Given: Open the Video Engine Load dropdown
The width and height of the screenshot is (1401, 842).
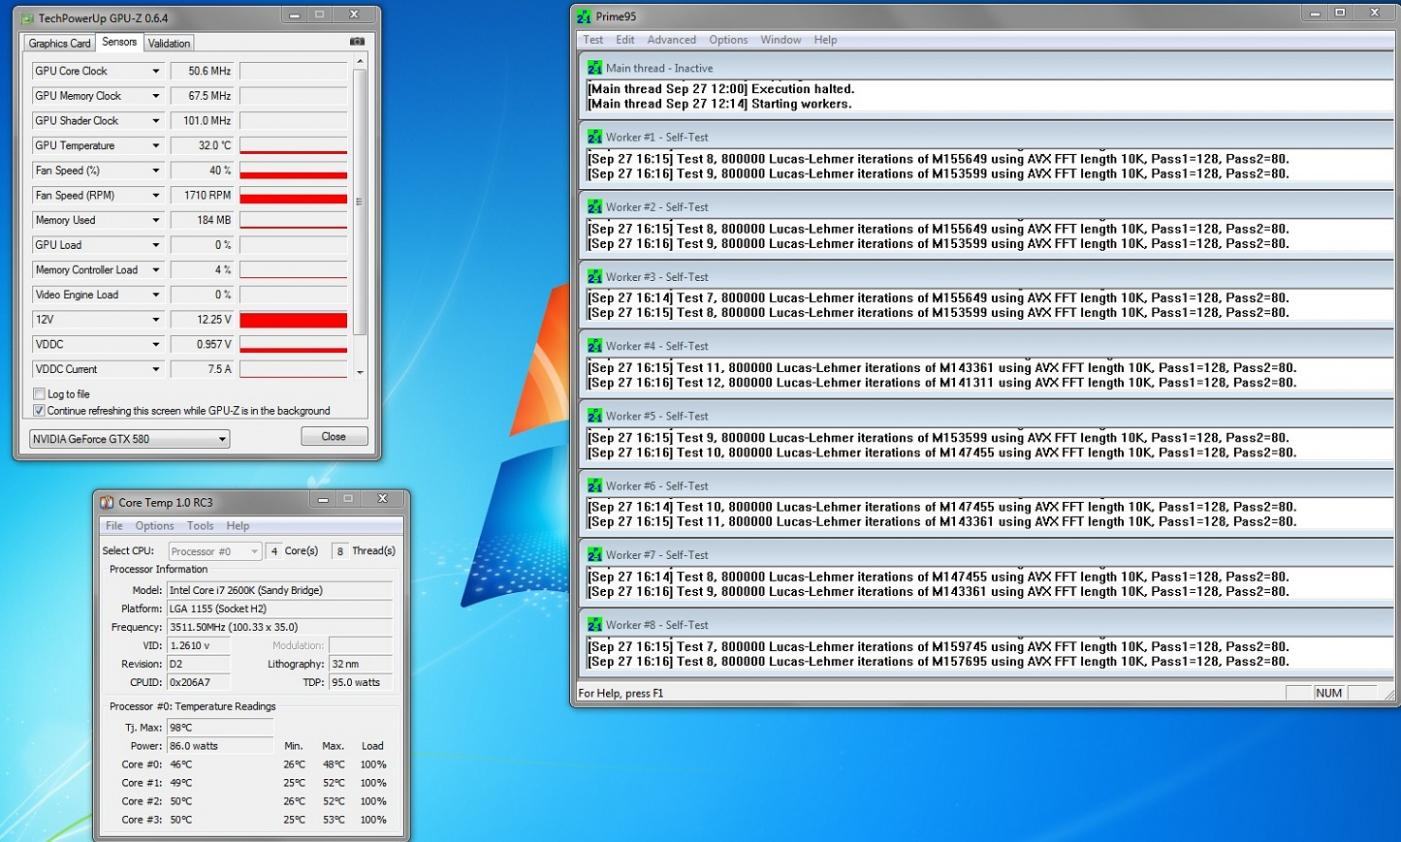Looking at the screenshot, I should click(x=156, y=295).
